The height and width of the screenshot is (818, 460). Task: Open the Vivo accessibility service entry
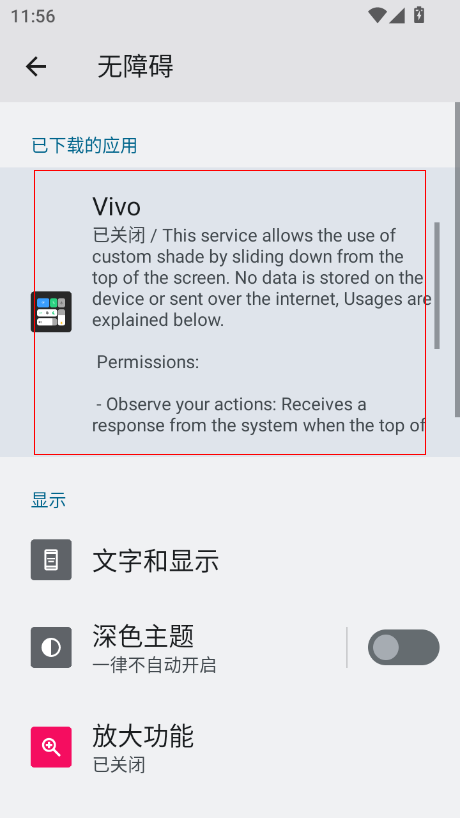click(x=230, y=312)
